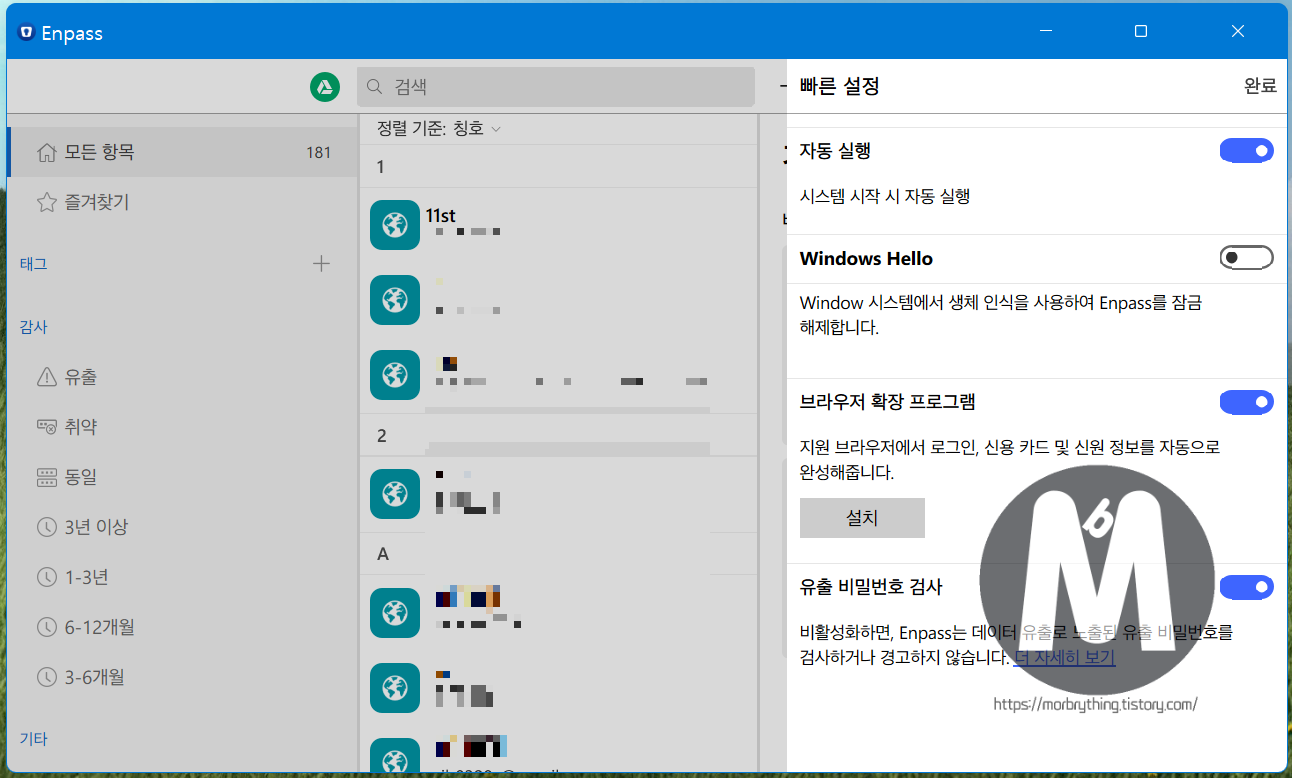Click the list group header 2
This screenshot has height=778, width=1292.
click(558, 436)
